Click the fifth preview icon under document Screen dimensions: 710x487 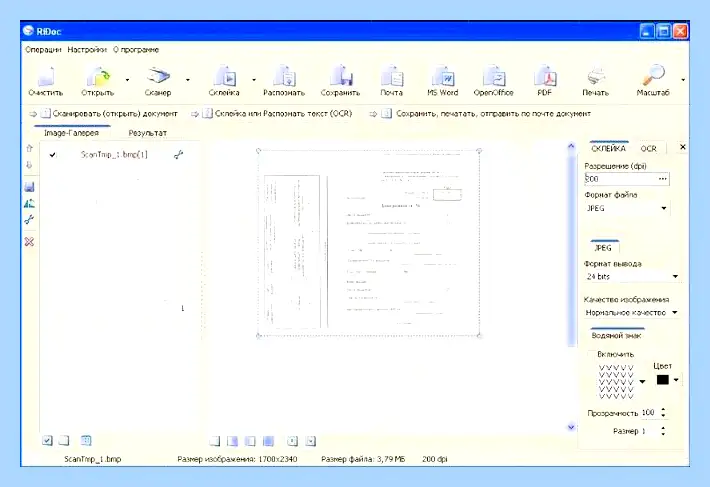(293, 441)
